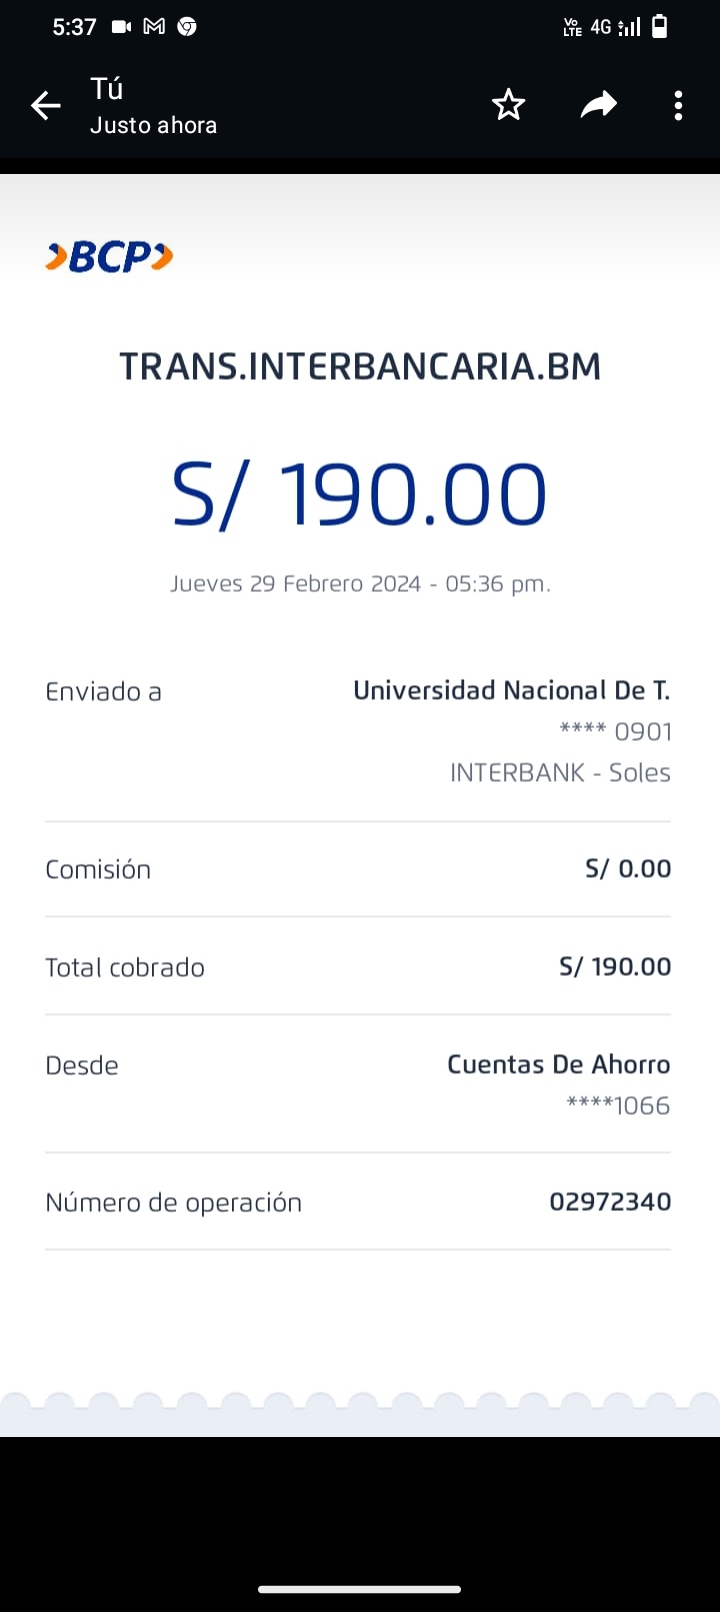Tap recipient Universidad Nacional De T.
Viewport: 720px width, 1612px height.
point(511,690)
